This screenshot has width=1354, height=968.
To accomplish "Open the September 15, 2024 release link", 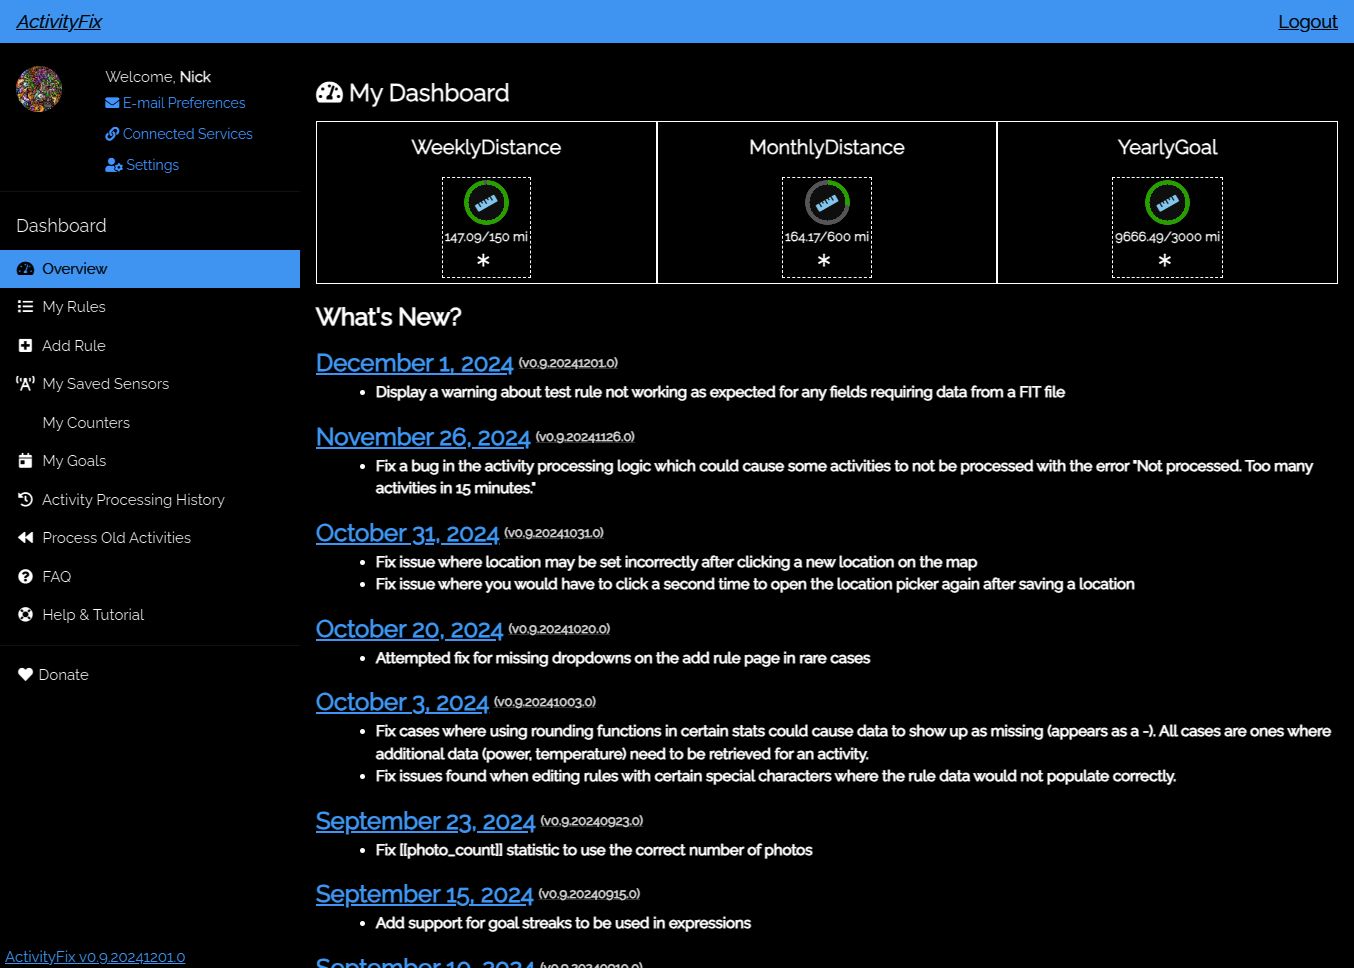I will 424,894.
